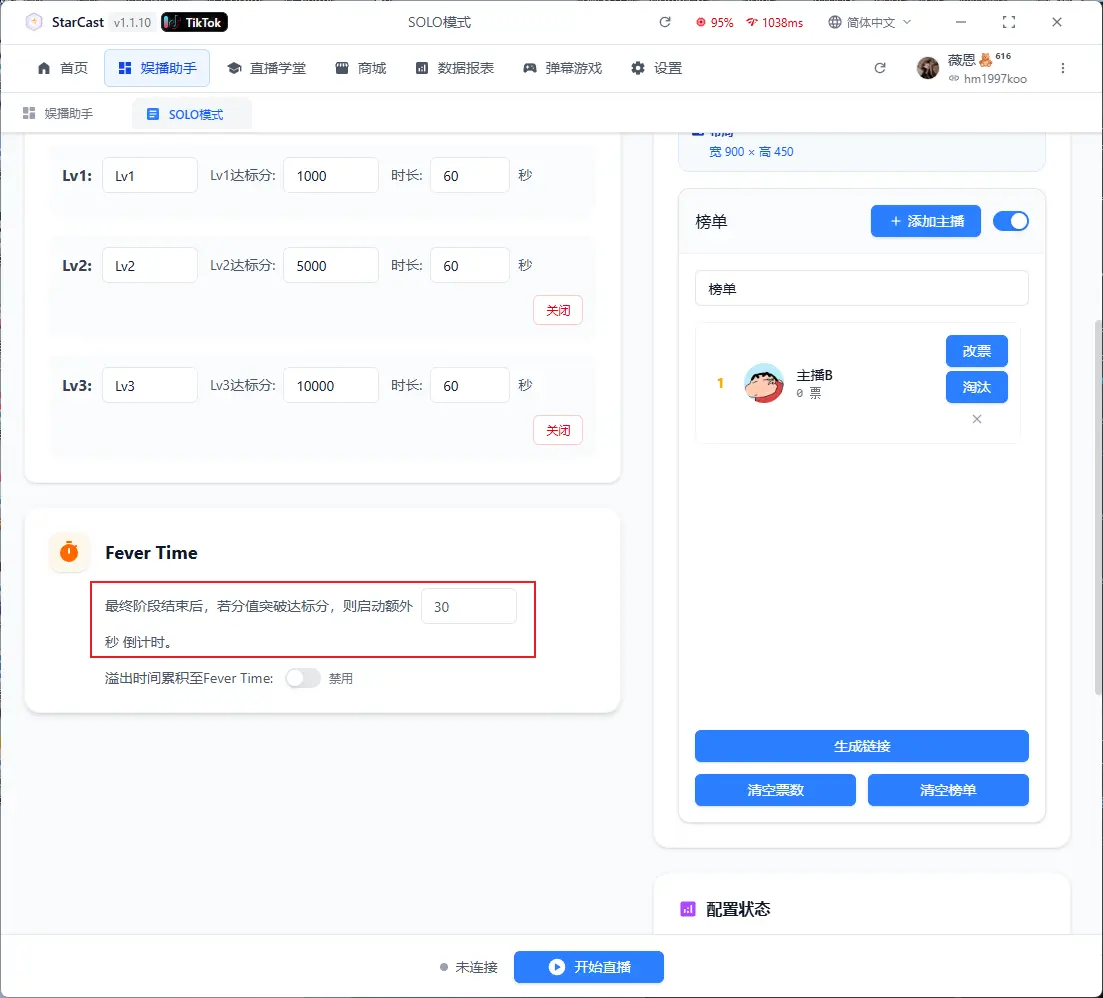
Task: Close the Lv3 level section
Action: [x=557, y=430]
